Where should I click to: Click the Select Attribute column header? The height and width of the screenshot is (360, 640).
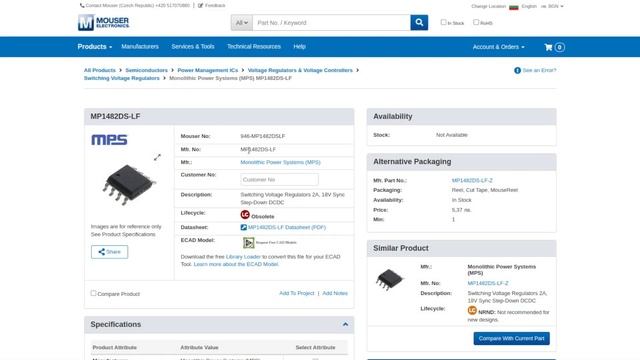pyautogui.click(x=315, y=347)
